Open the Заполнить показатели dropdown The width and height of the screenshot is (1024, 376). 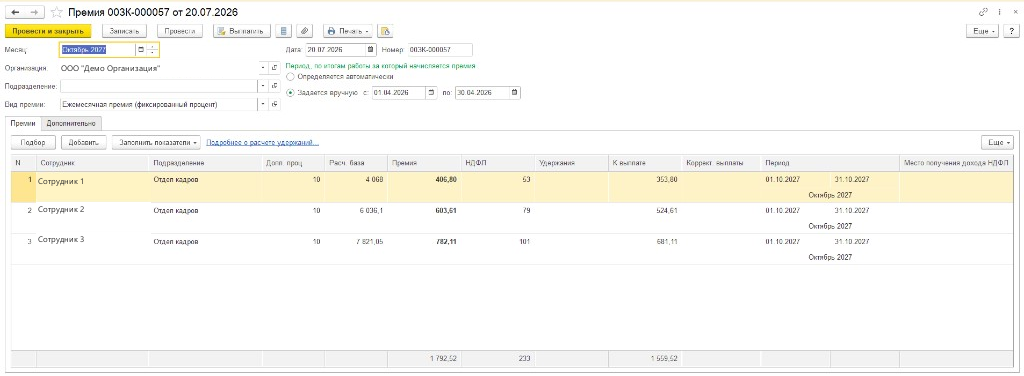pos(156,142)
